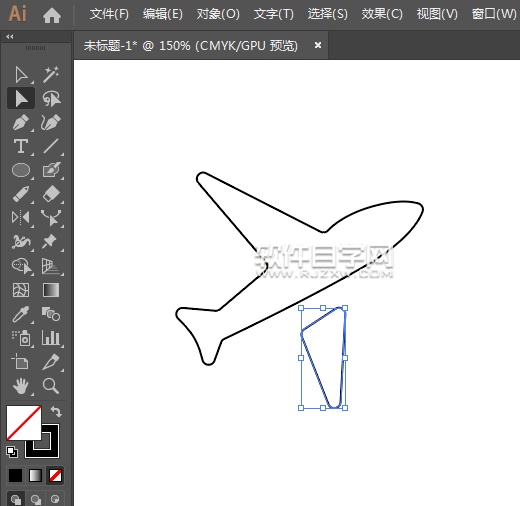
Task: Pick the Eraser tool
Action: (x=51, y=194)
